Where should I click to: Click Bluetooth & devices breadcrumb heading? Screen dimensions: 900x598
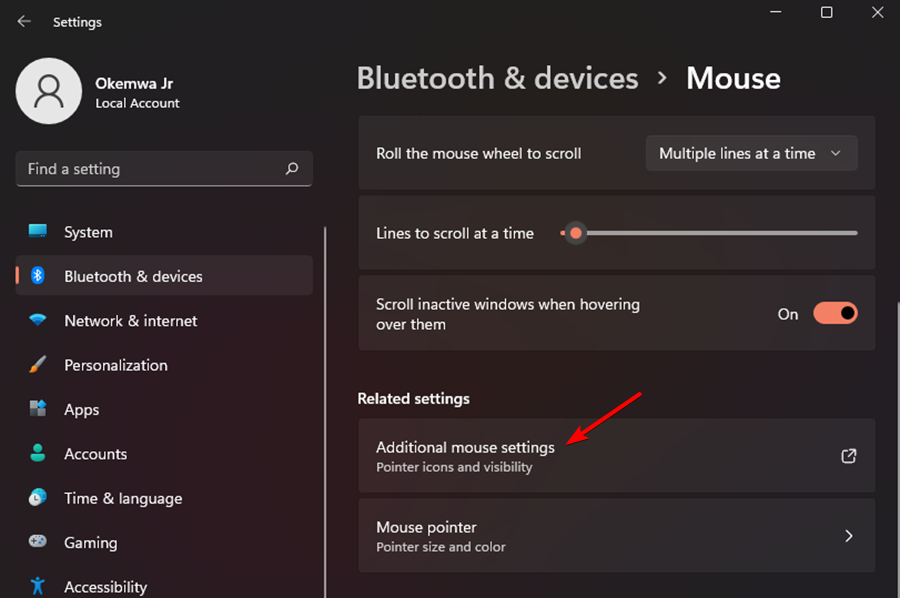pyautogui.click(x=497, y=79)
